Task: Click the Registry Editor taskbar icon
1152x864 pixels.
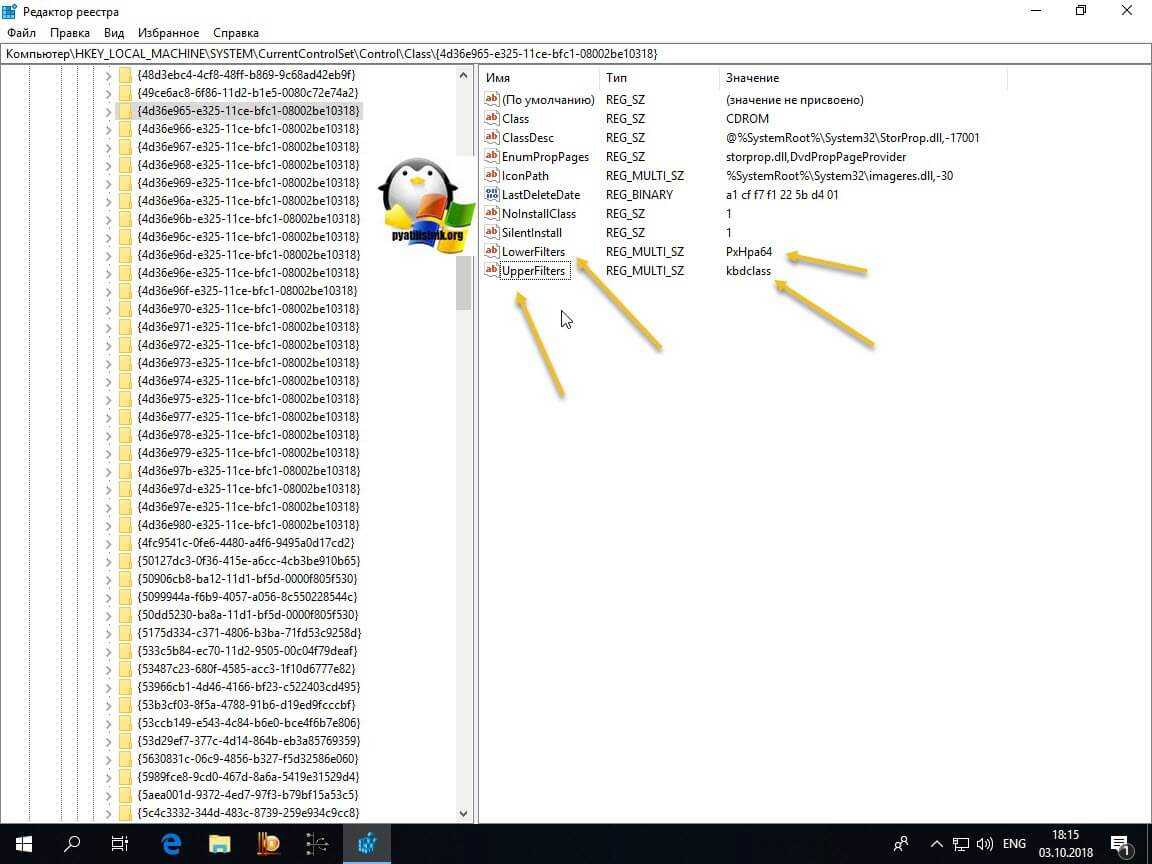Action: pos(366,843)
